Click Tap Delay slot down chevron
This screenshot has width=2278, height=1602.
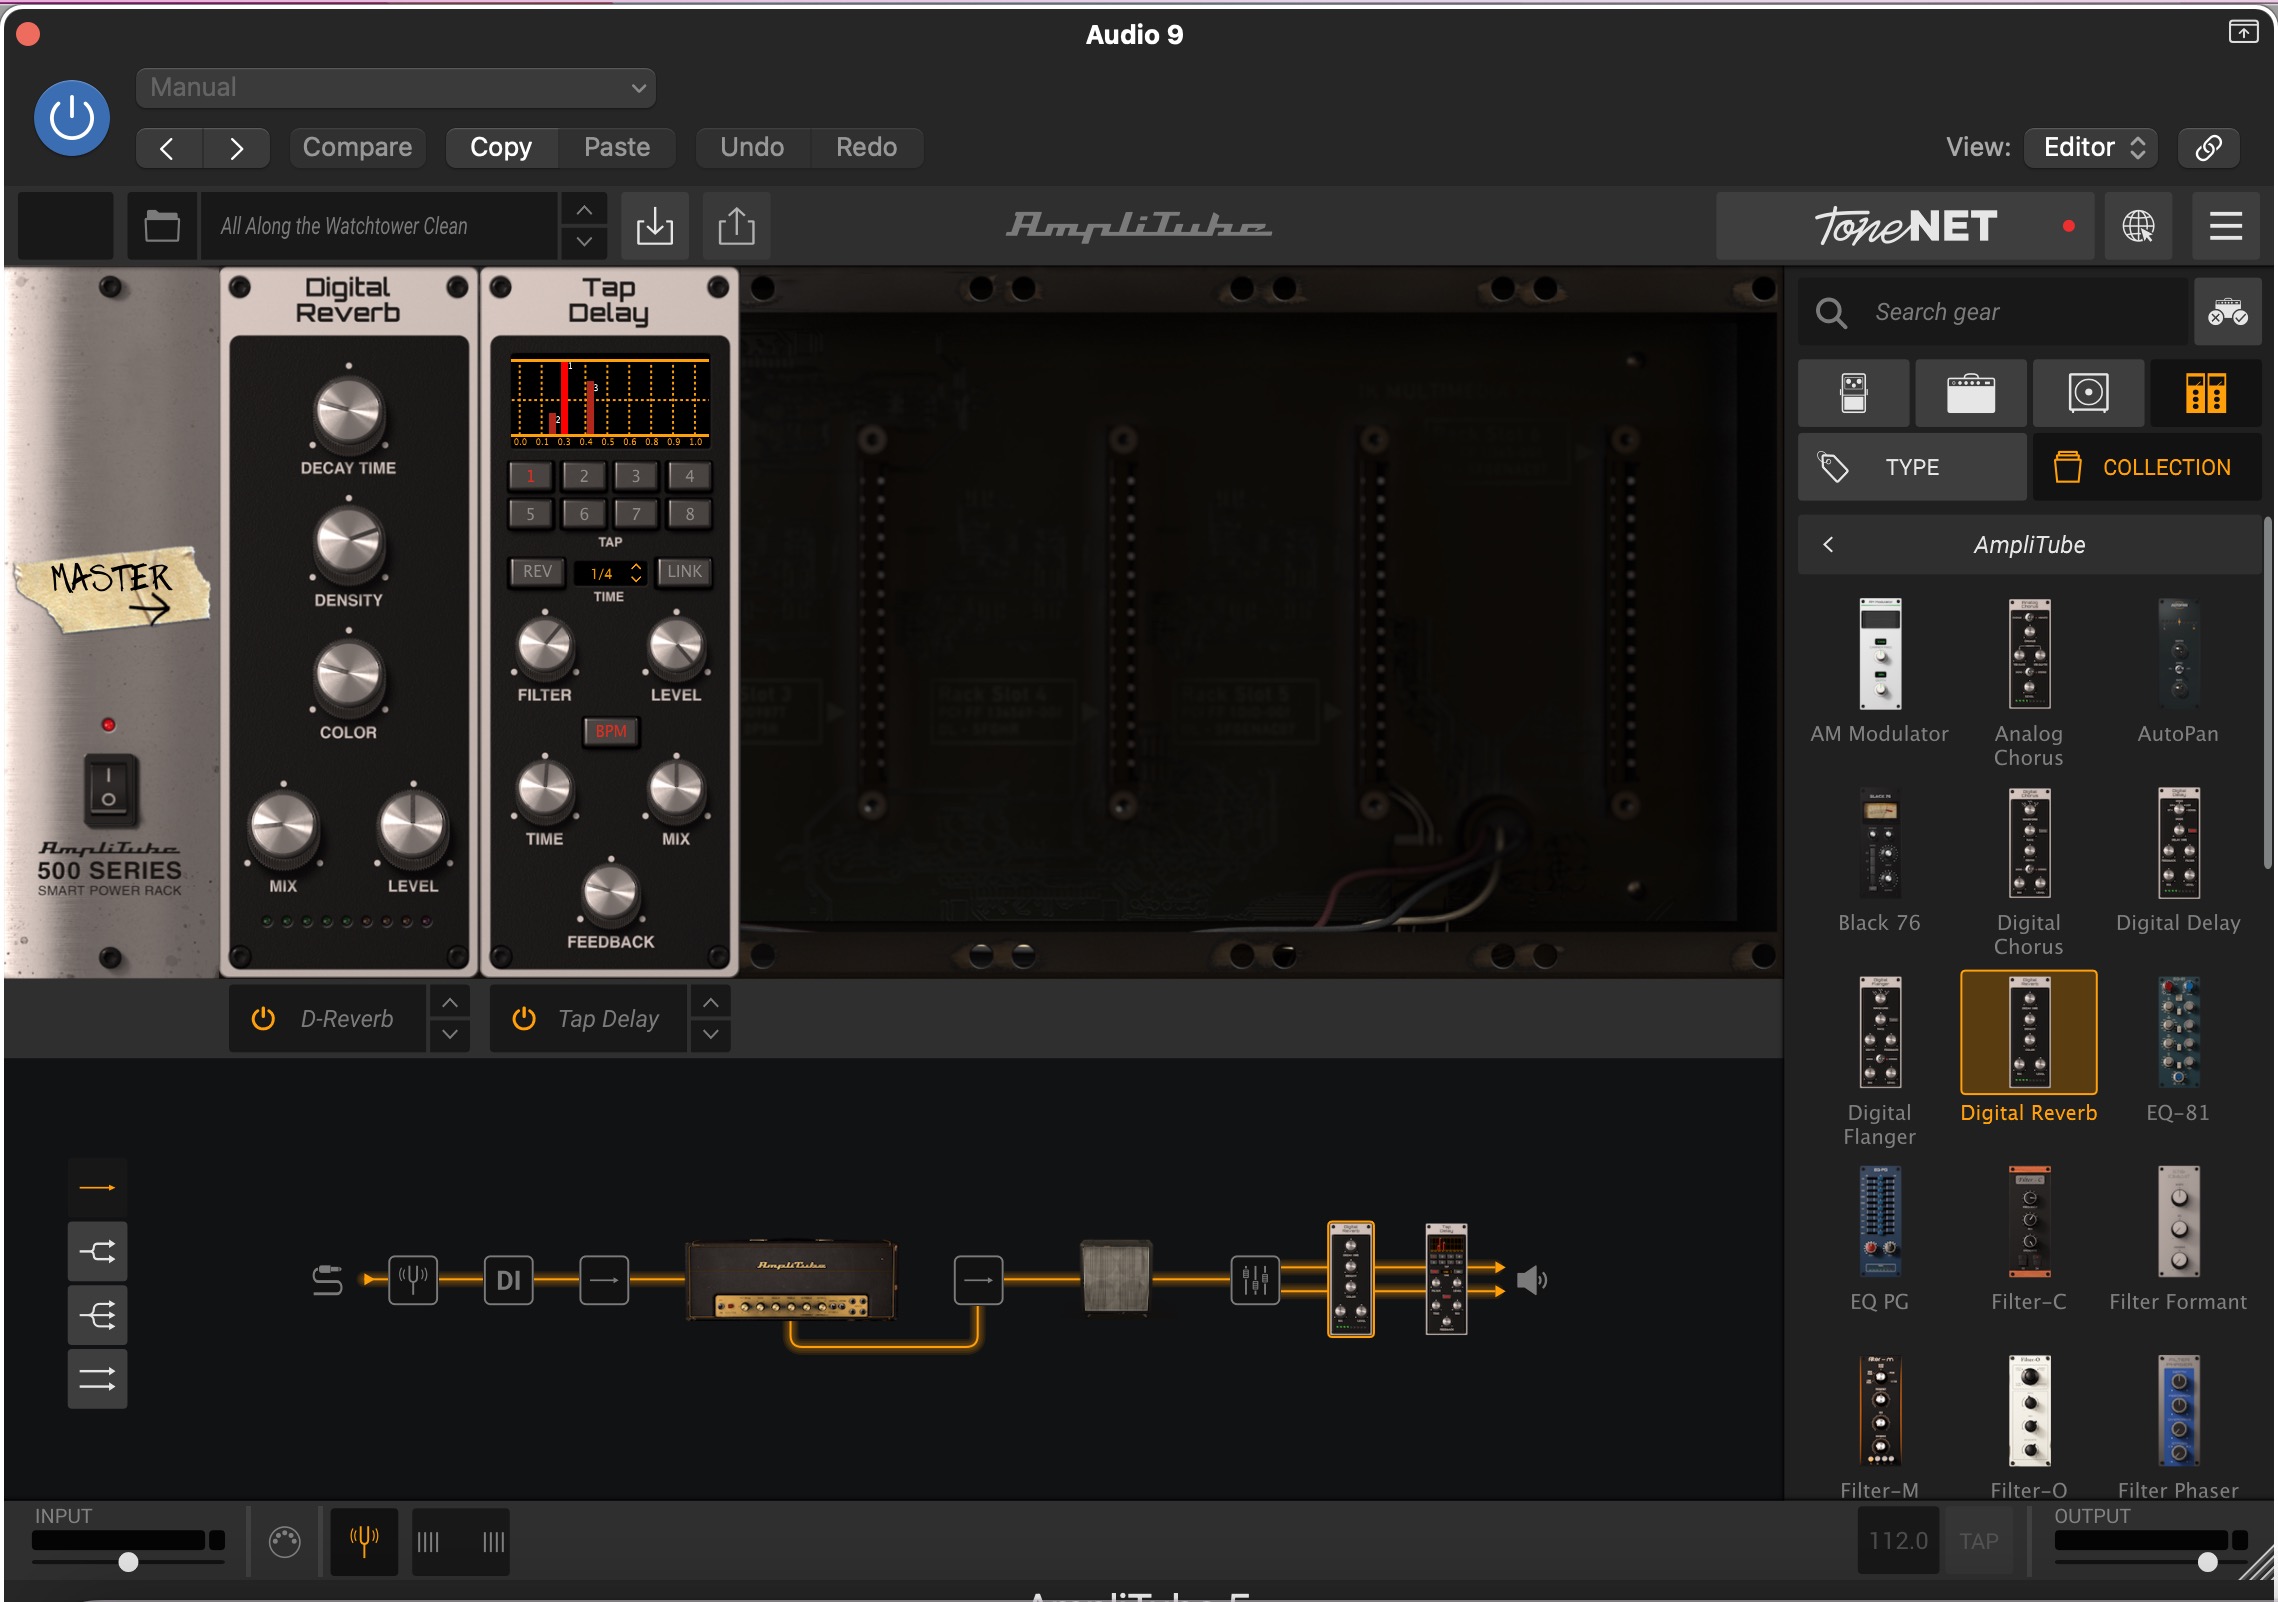711,1035
